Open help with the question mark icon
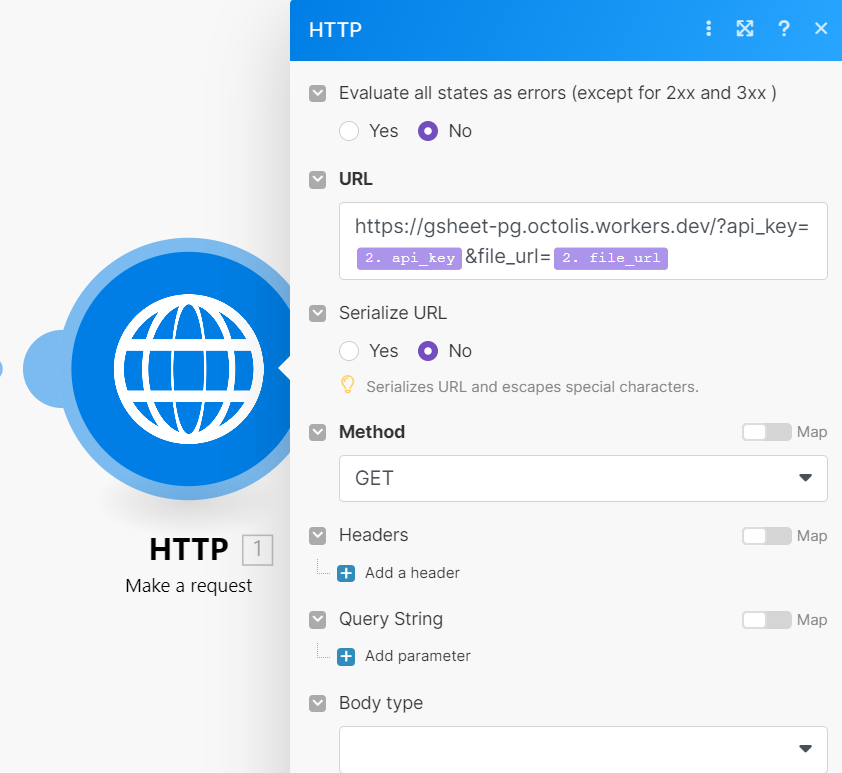The image size is (842, 773). click(x=783, y=28)
